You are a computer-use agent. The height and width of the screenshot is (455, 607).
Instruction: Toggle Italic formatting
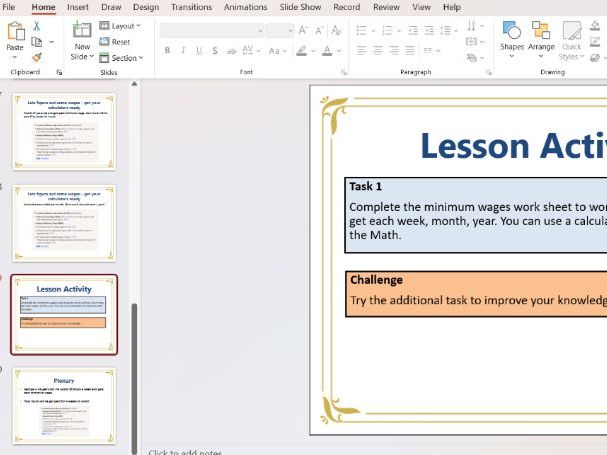pos(183,50)
